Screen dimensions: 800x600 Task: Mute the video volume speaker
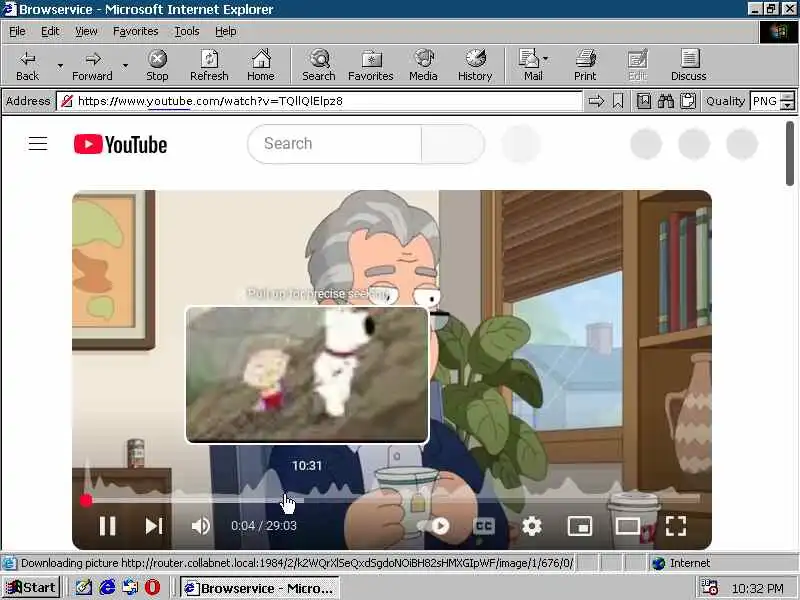(201, 526)
